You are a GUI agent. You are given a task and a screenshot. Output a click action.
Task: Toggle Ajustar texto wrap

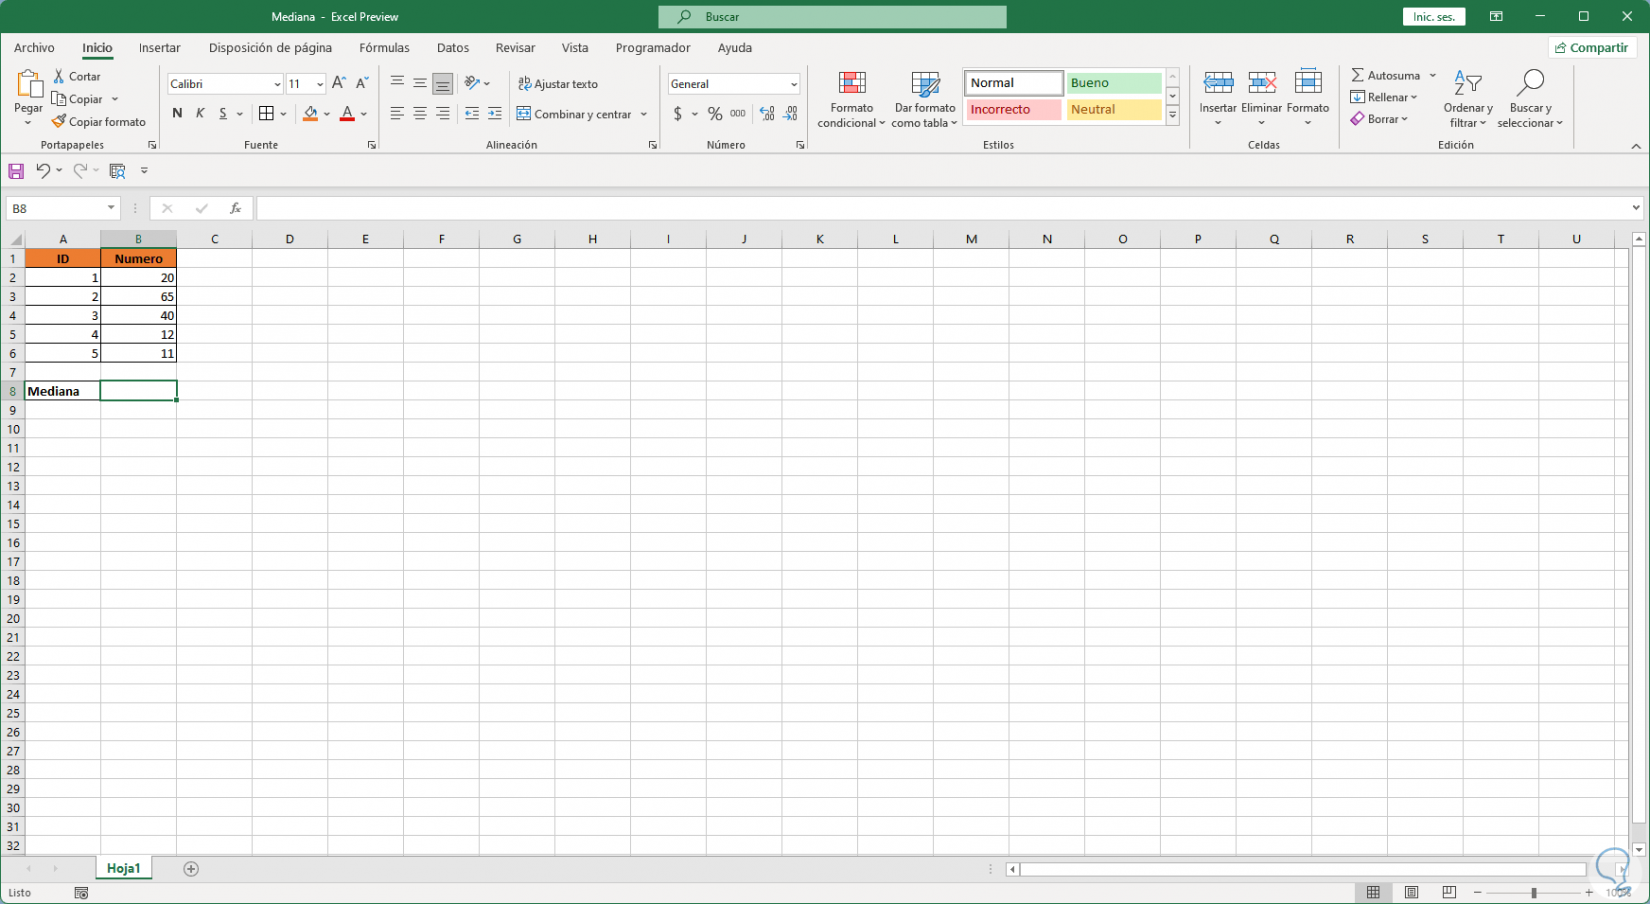point(558,84)
